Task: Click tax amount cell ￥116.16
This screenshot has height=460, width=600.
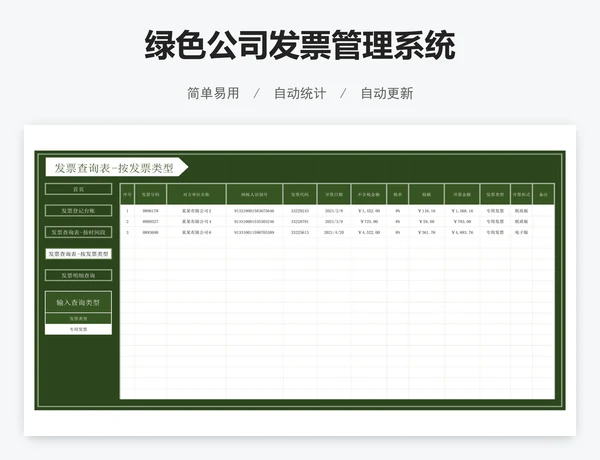Action: (427, 211)
